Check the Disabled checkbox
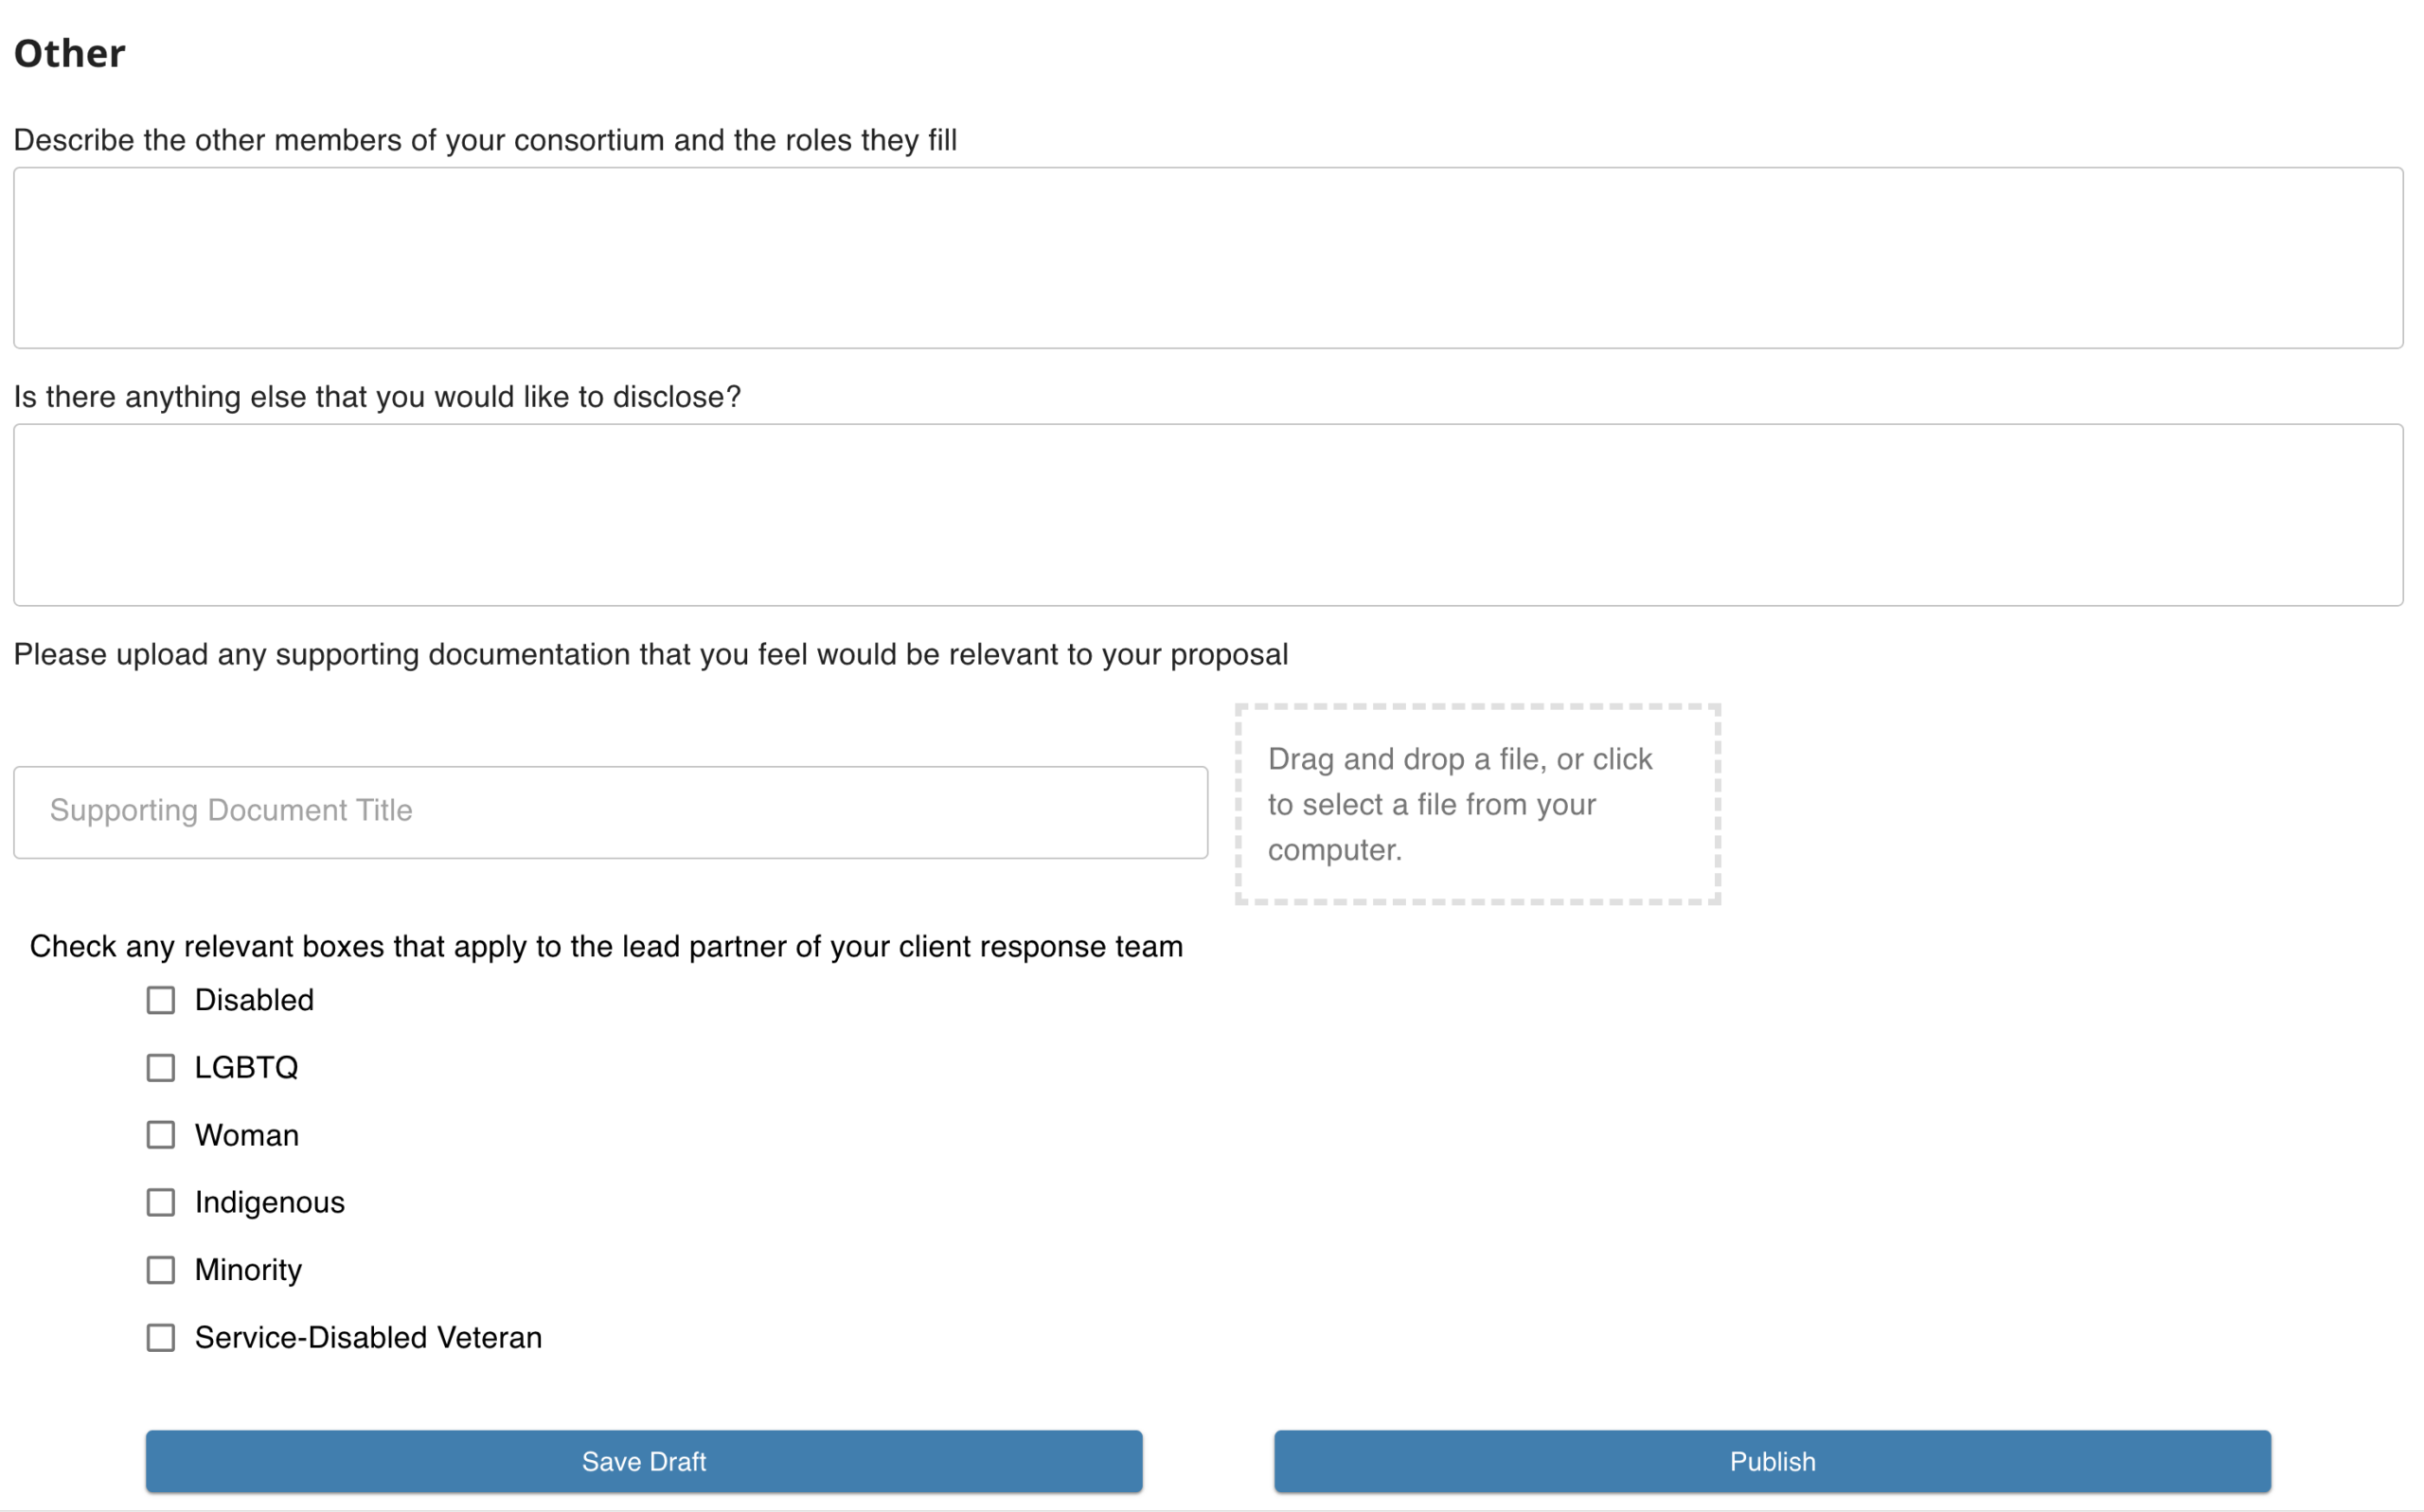Image resolution: width=2424 pixels, height=1512 pixels. click(161, 1000)
